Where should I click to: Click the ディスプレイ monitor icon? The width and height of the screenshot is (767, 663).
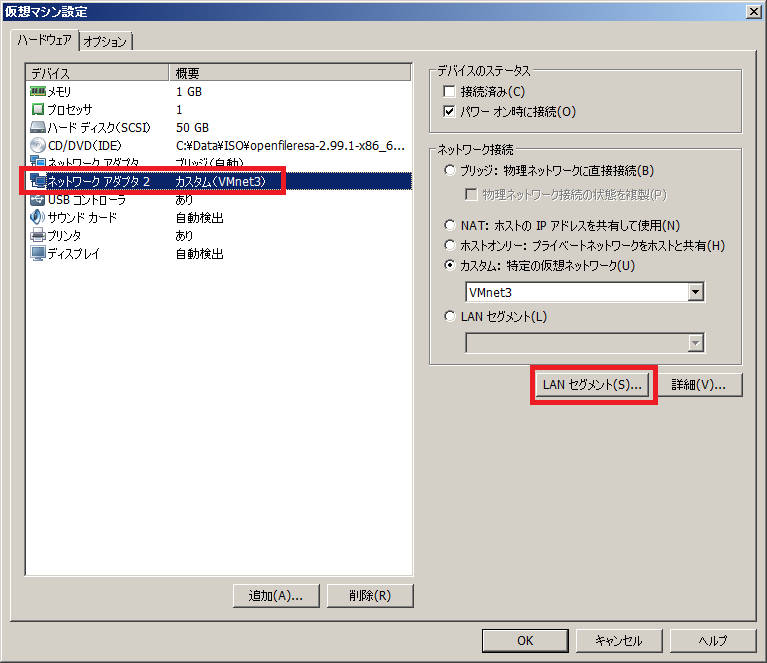pyautogui.click(x=38, y=253)
